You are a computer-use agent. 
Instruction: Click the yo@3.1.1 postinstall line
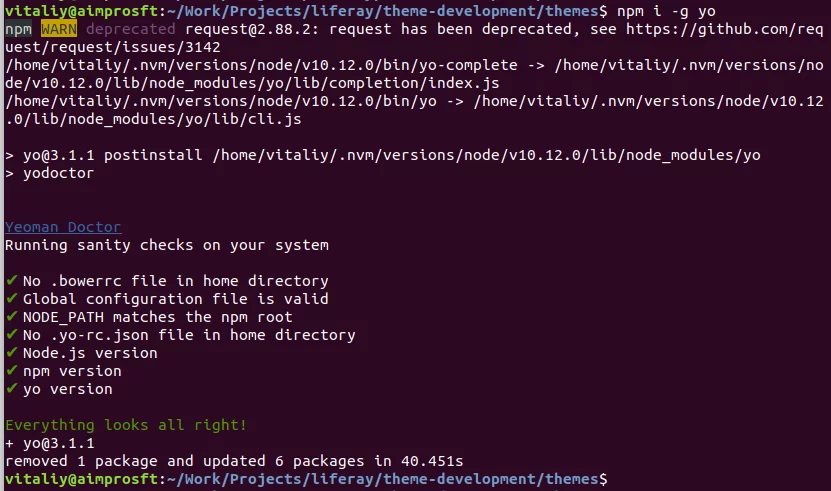(383, 155)
